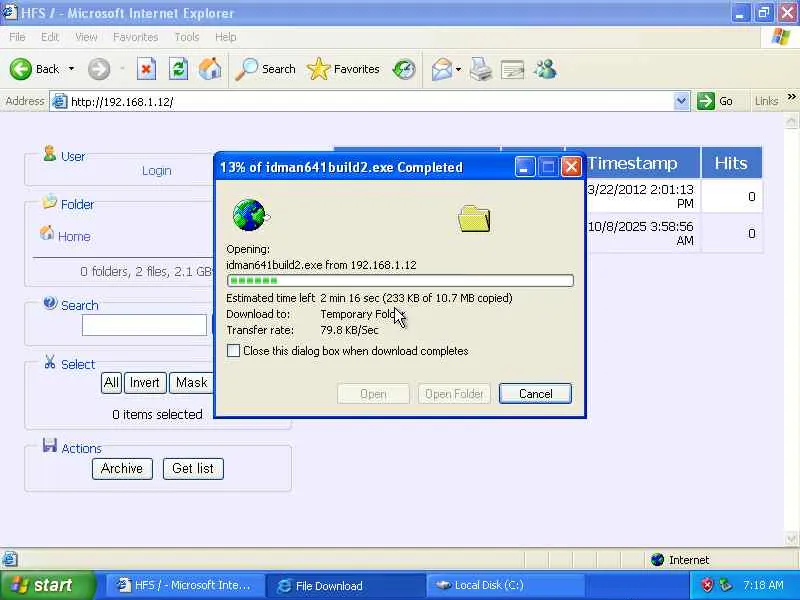Click the folder icon in download dialog
The image size is (800, 600).
[x=474, y=218]
